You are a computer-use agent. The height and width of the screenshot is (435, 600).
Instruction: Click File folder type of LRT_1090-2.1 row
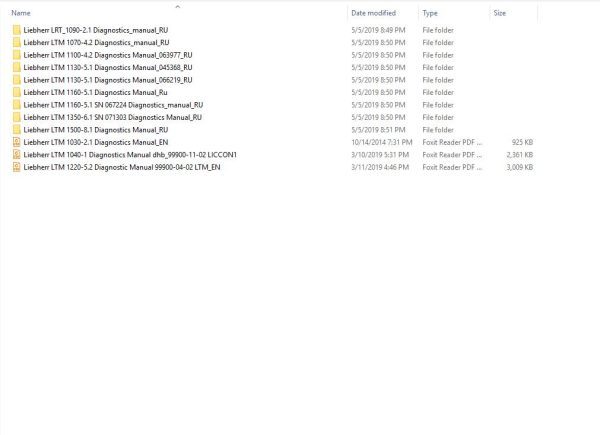pyautogui.click(x=438, y=30)
